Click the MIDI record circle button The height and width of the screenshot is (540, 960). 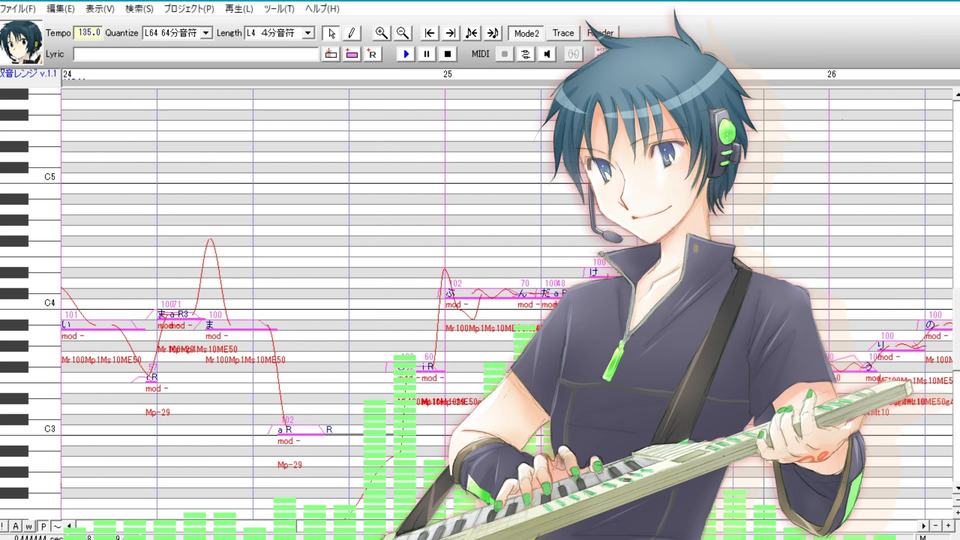pos(504,54)
